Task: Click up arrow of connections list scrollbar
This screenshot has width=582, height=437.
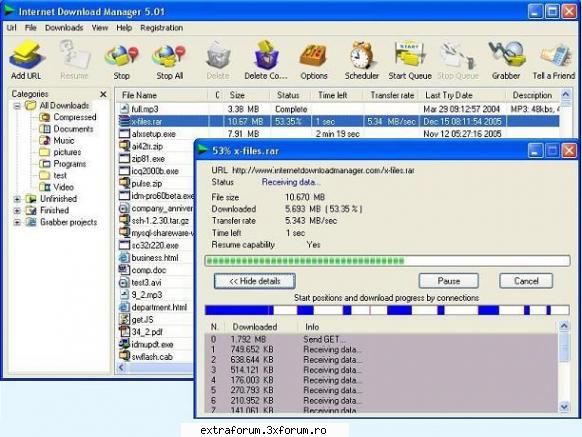Action: [564, 326]
